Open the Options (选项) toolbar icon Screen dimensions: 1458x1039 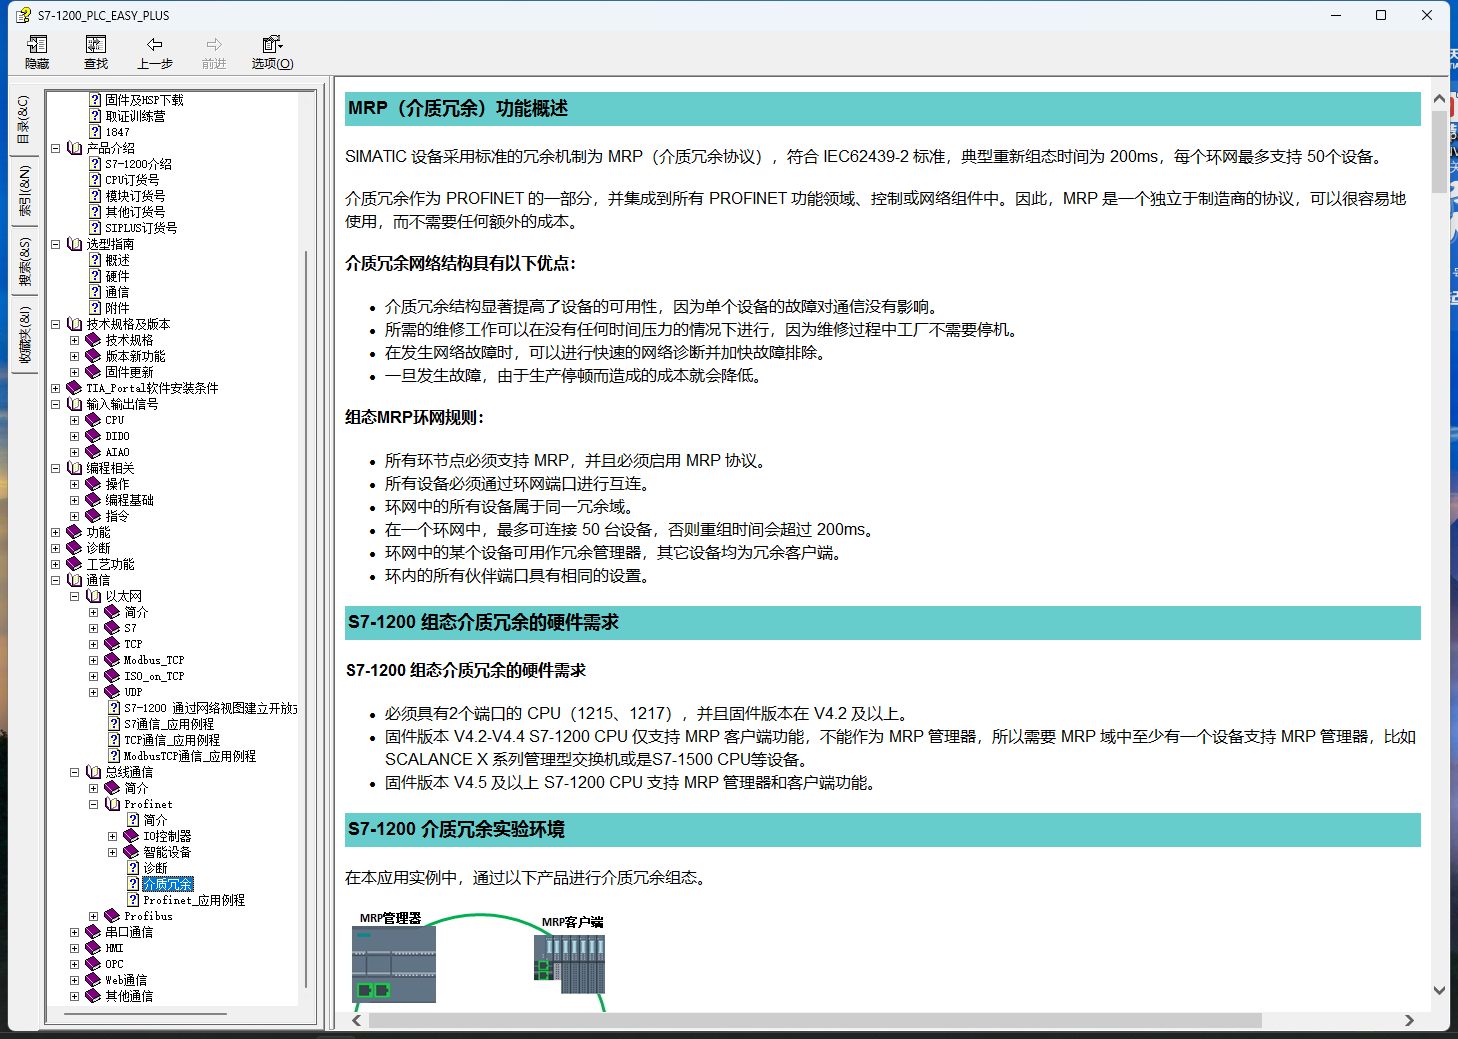(272, 52)
